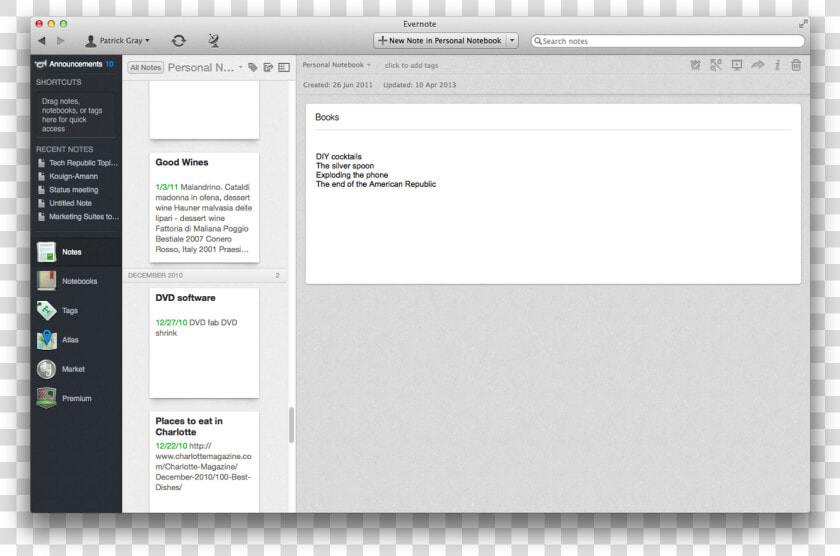This screenshot has height=556, width=840.
Task: Click the note list sort options icon
Action: point(268,67)
